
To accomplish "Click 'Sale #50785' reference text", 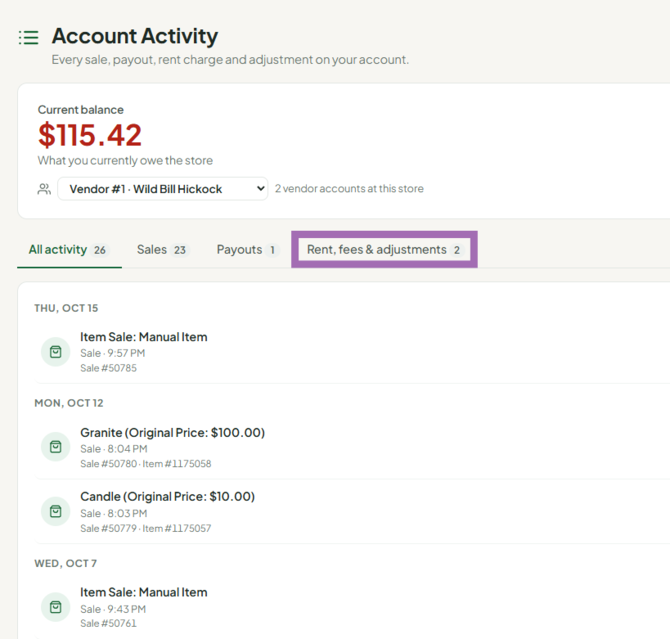I will [x=109, y=368].
